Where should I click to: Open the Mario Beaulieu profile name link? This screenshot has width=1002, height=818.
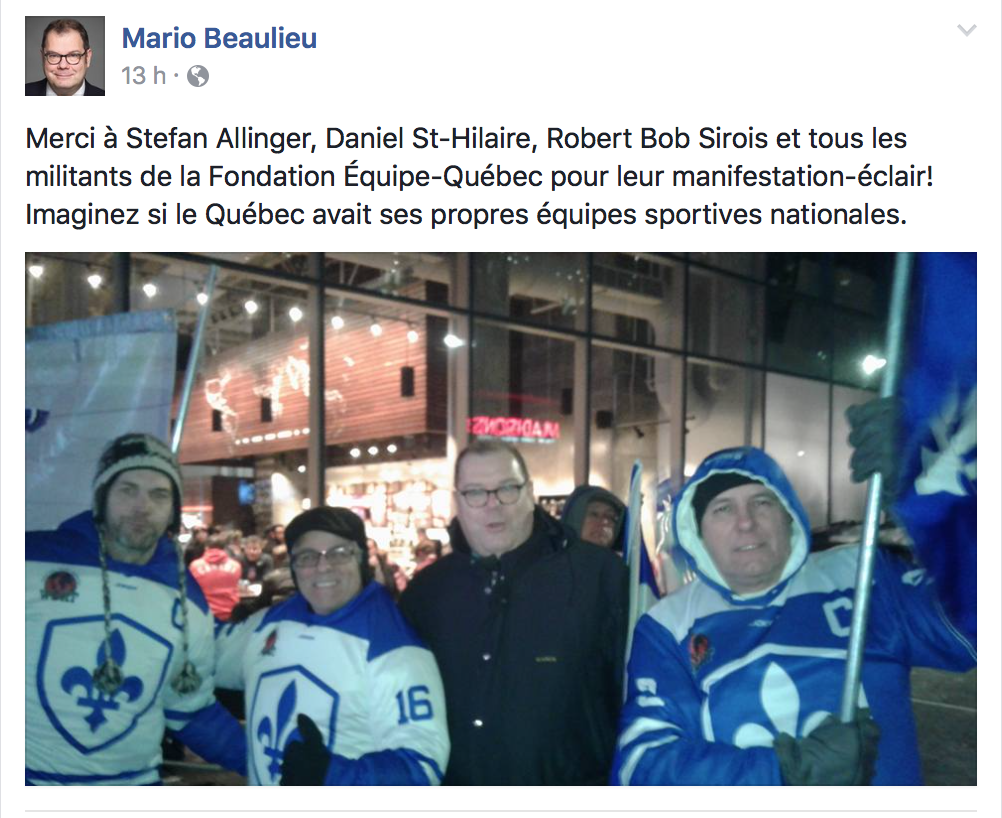click(219, 38)
